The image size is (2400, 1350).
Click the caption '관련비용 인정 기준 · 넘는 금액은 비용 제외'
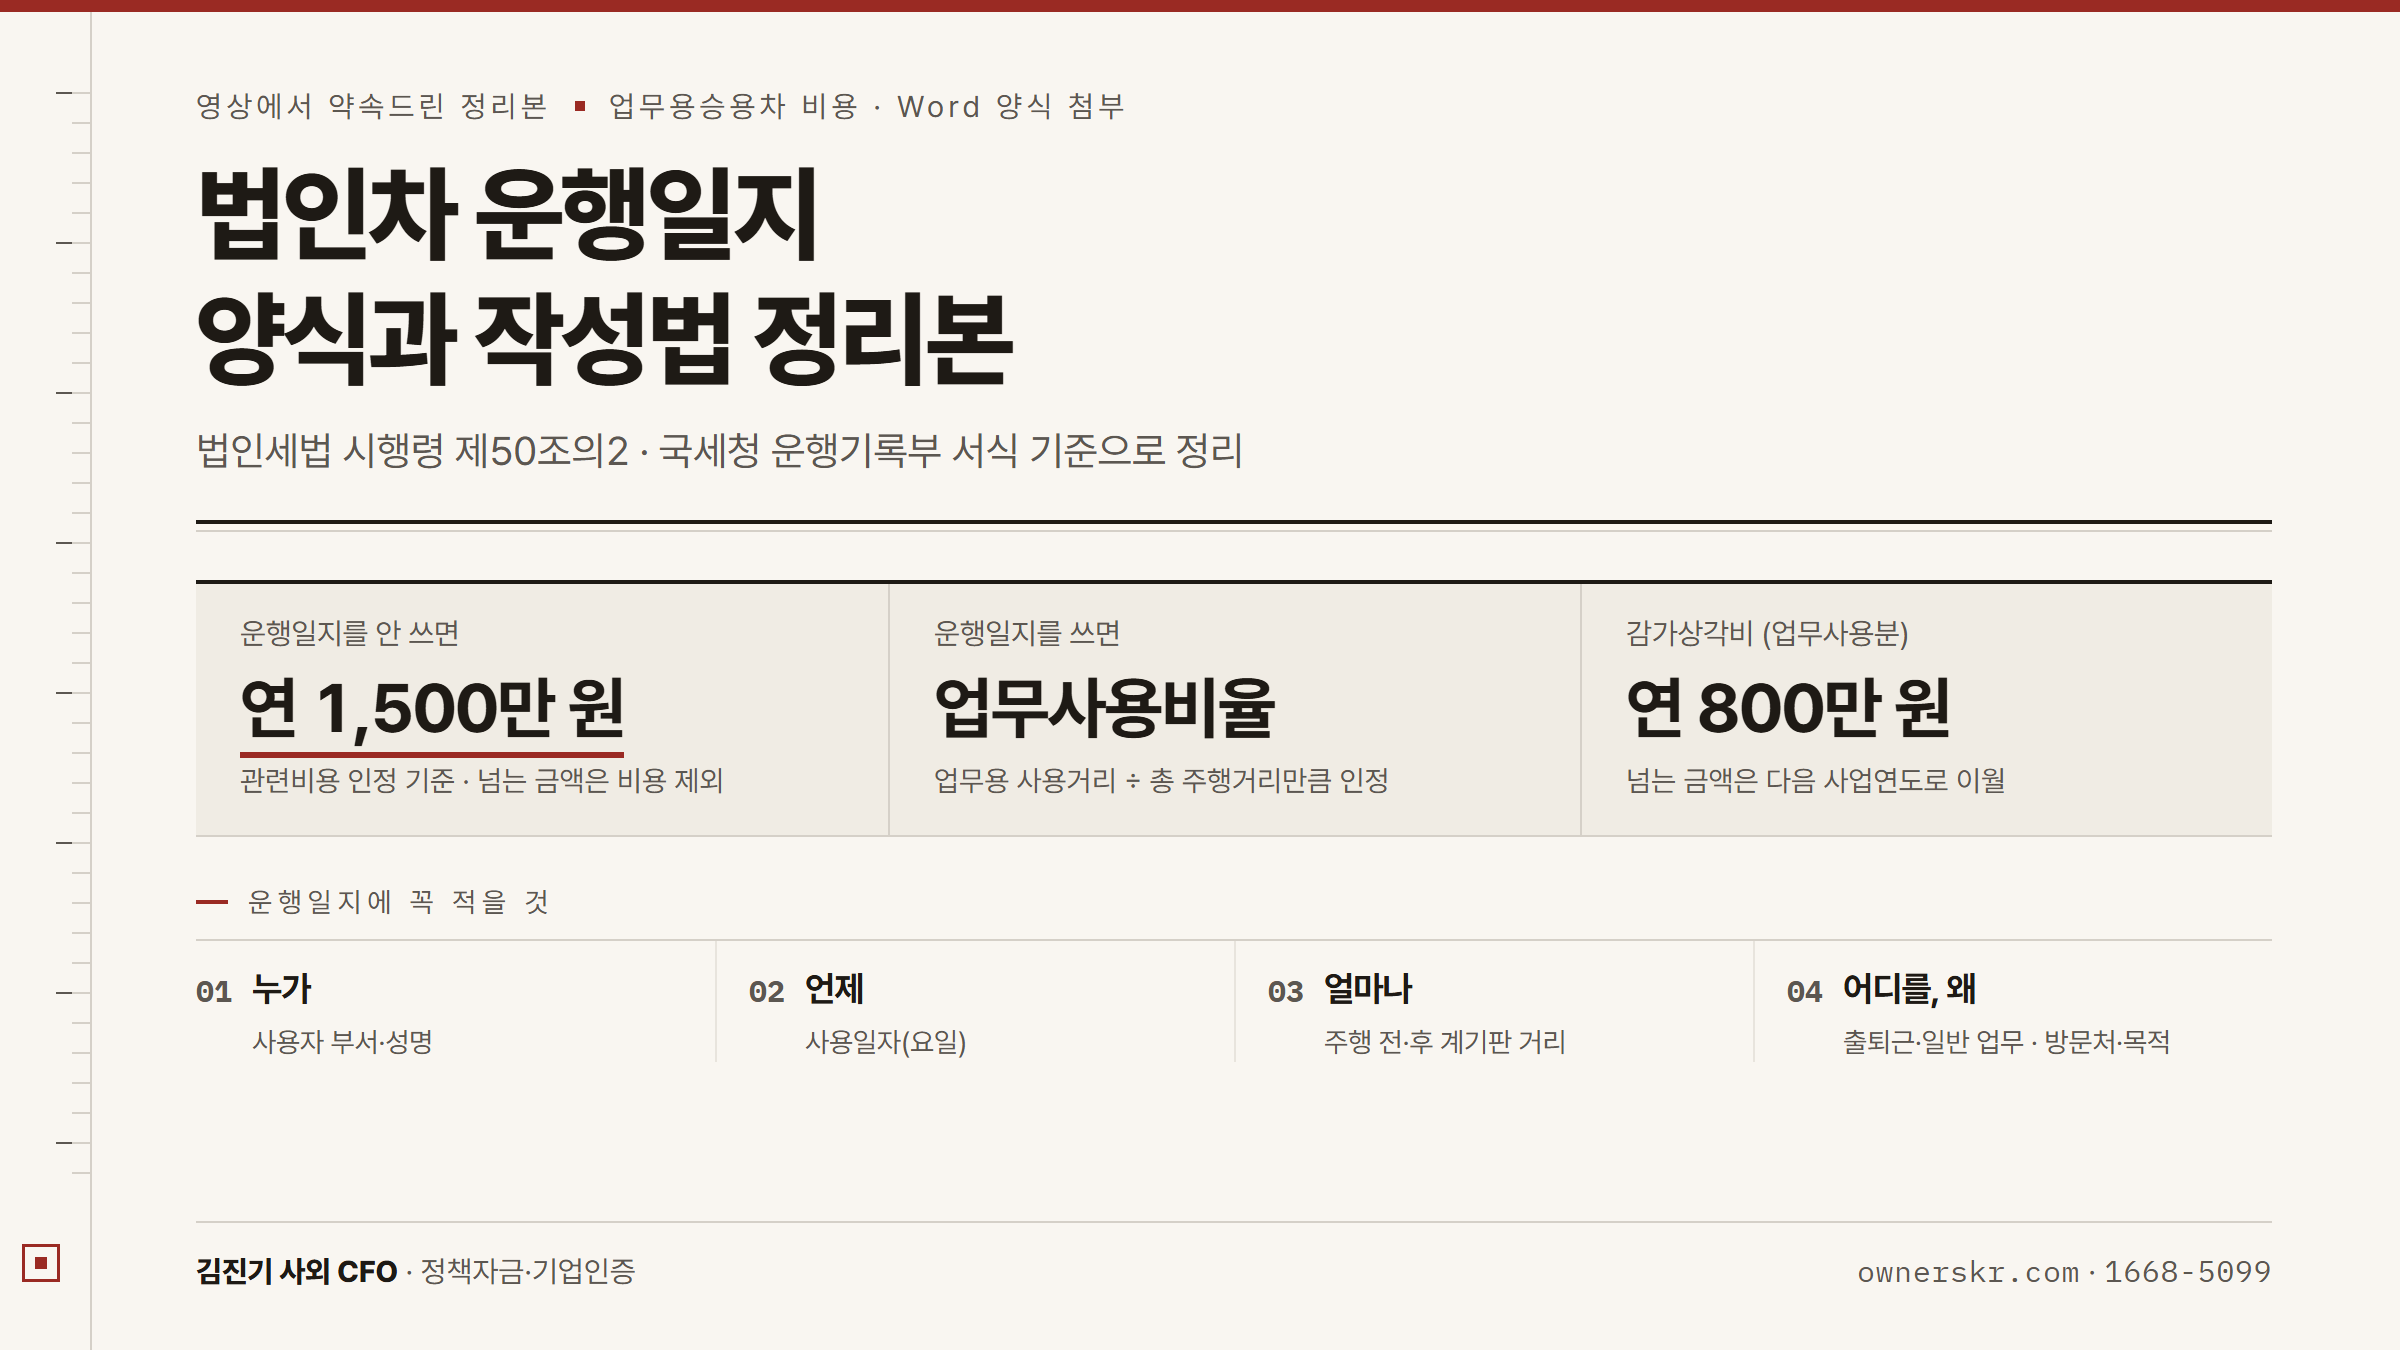point(481,780)
